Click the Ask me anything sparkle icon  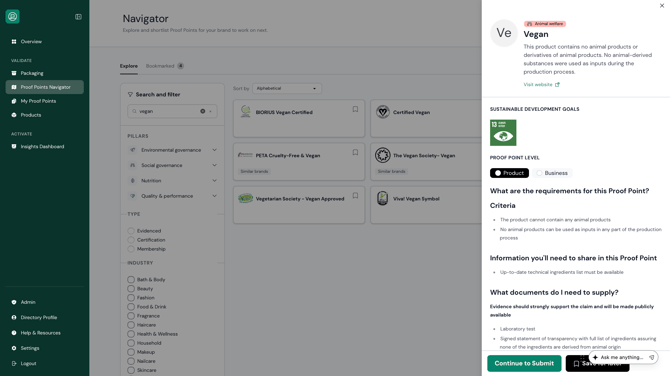tap(595, 357)
